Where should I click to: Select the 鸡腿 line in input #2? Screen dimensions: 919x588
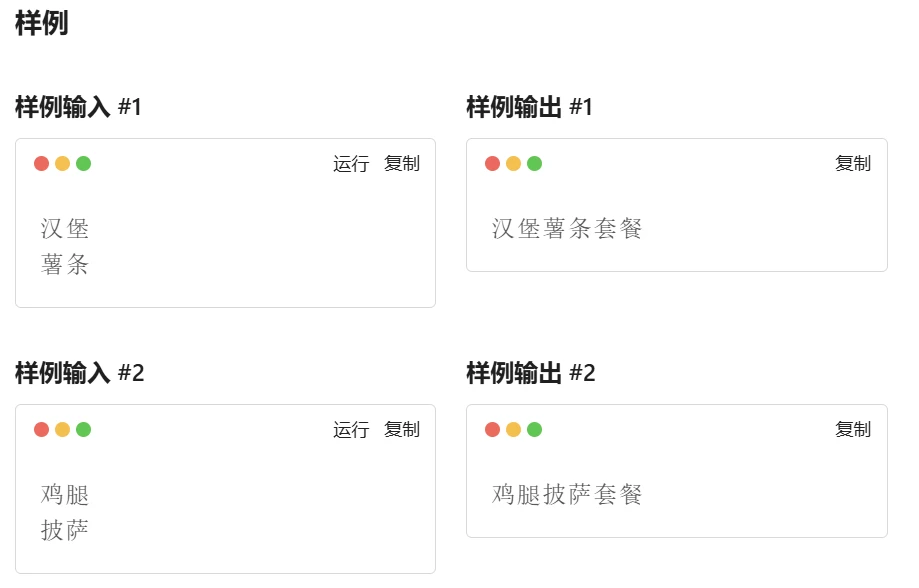coord(65,495)
